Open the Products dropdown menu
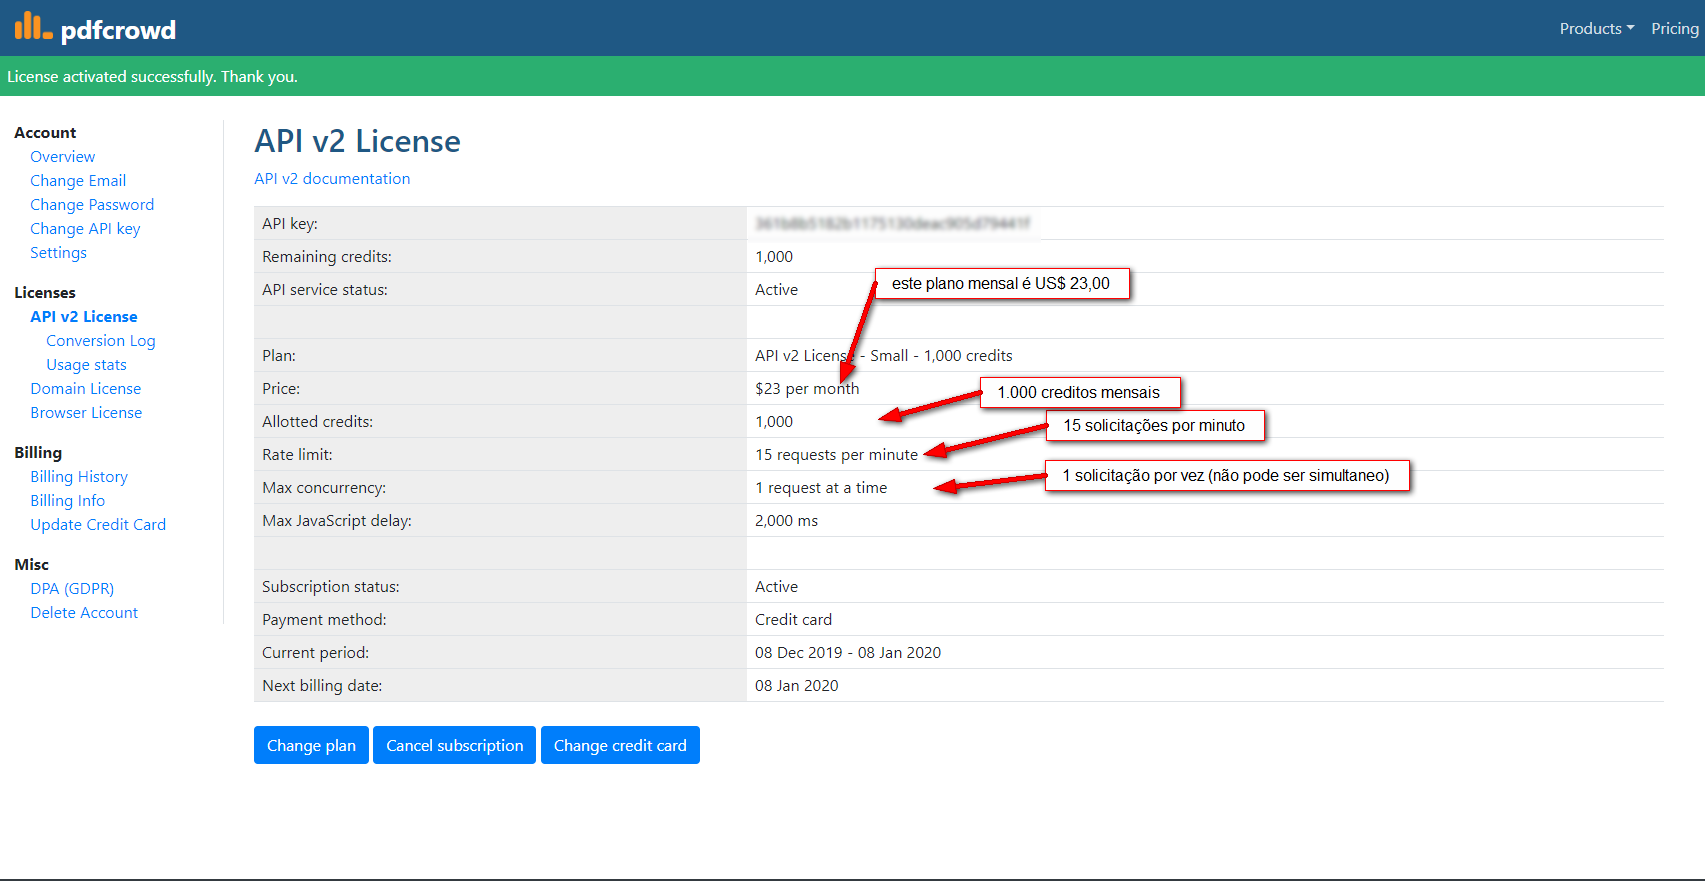This screenshot has width=1705, height=881. [1597, 29]
